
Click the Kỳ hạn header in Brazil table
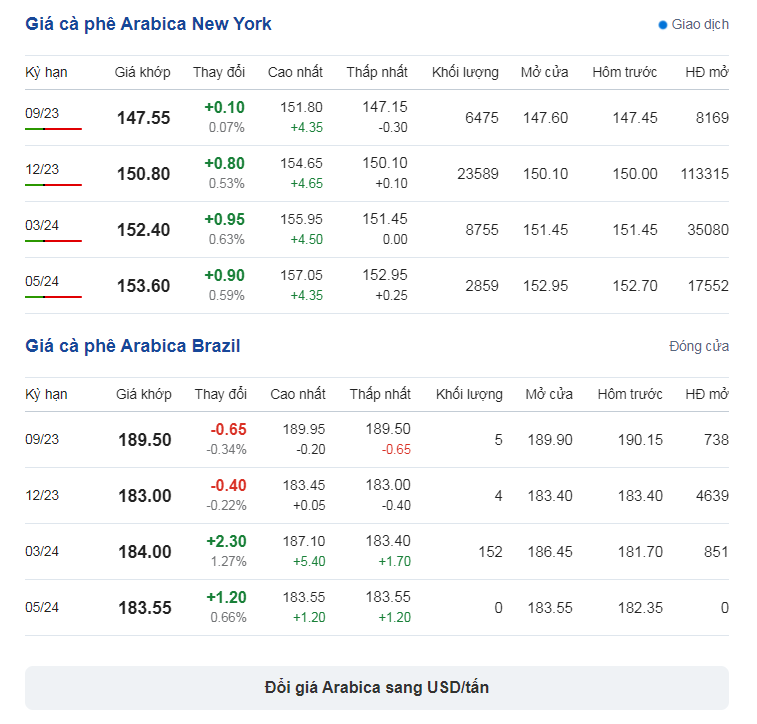46,394
